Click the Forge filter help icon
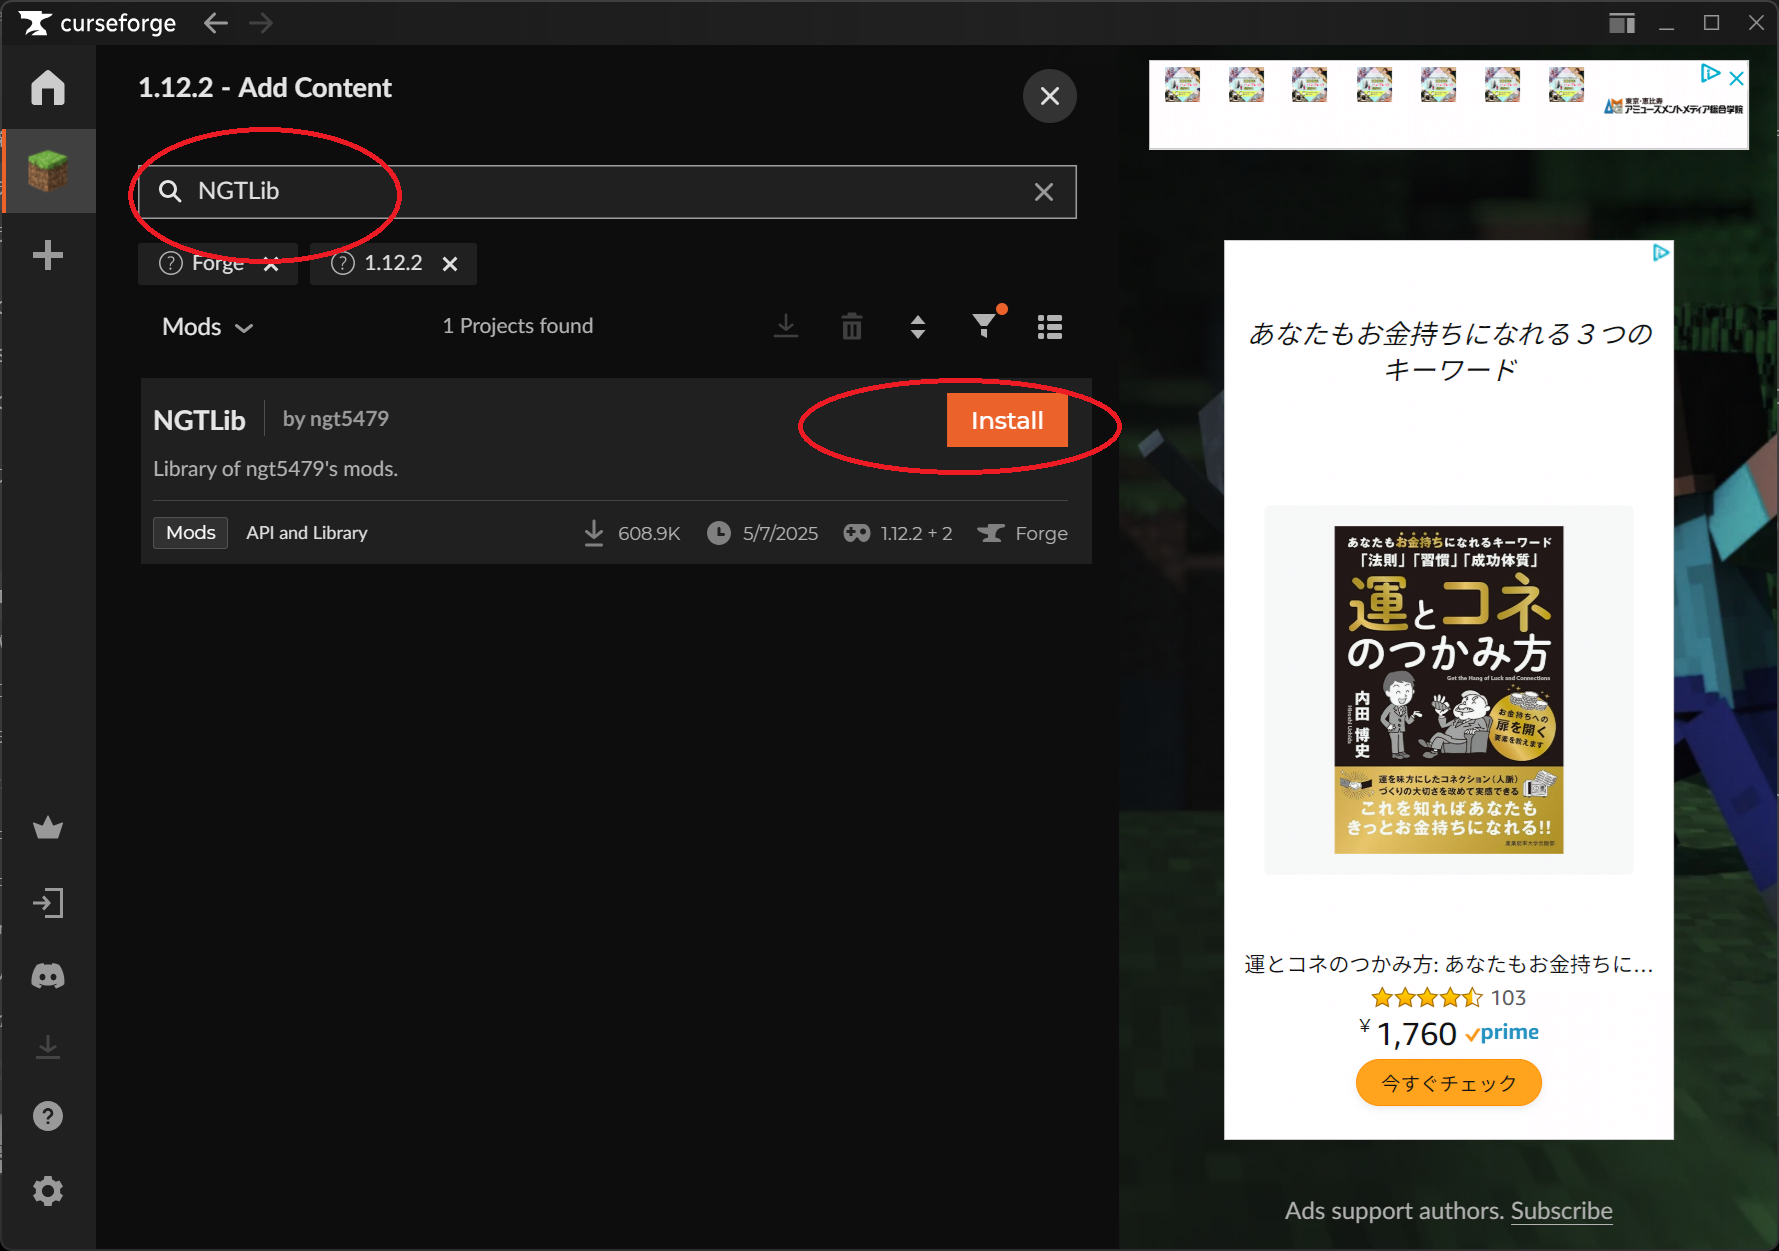Image resolution: width=1779 pixels, height=1251 pixels. coord(171,263)
